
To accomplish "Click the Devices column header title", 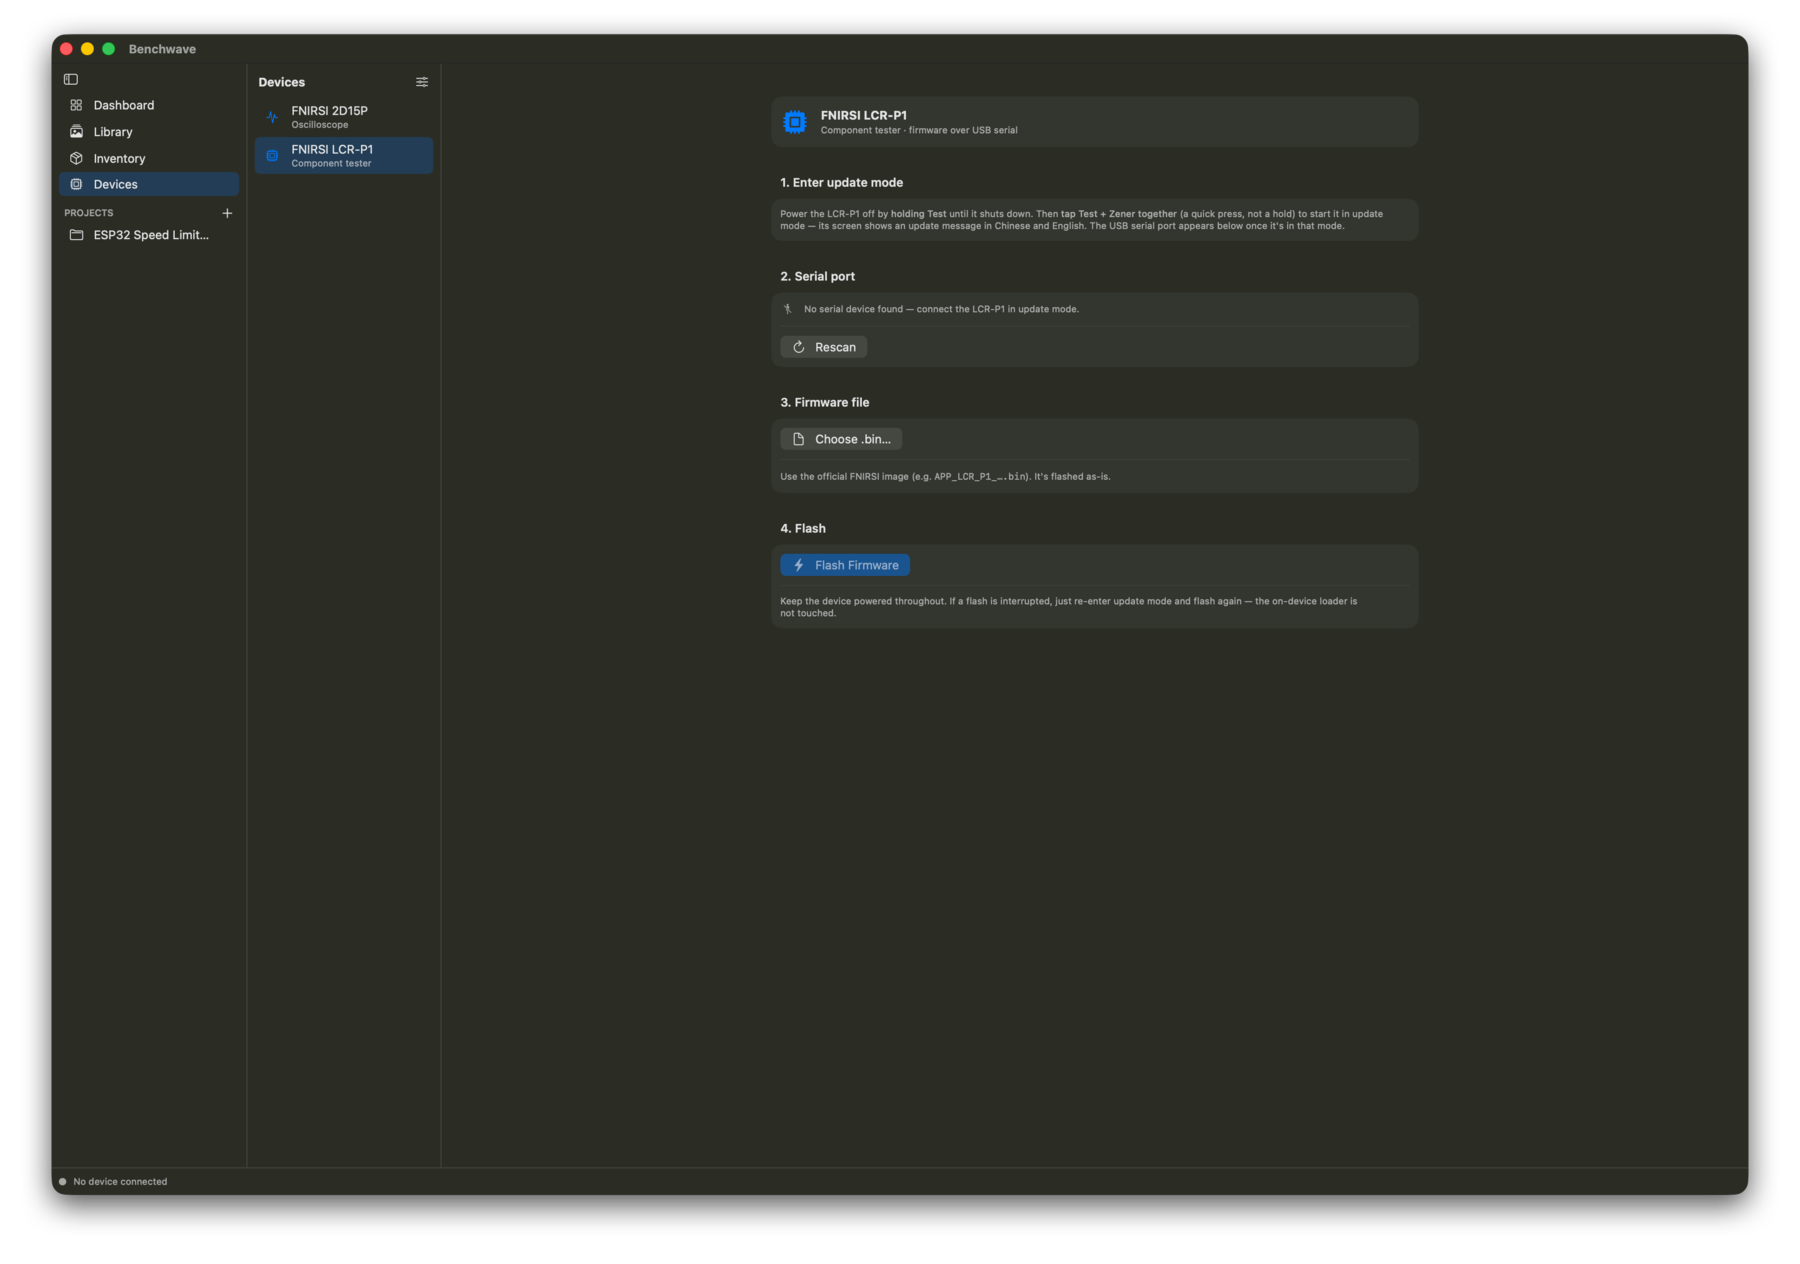I will pos(282,82).
